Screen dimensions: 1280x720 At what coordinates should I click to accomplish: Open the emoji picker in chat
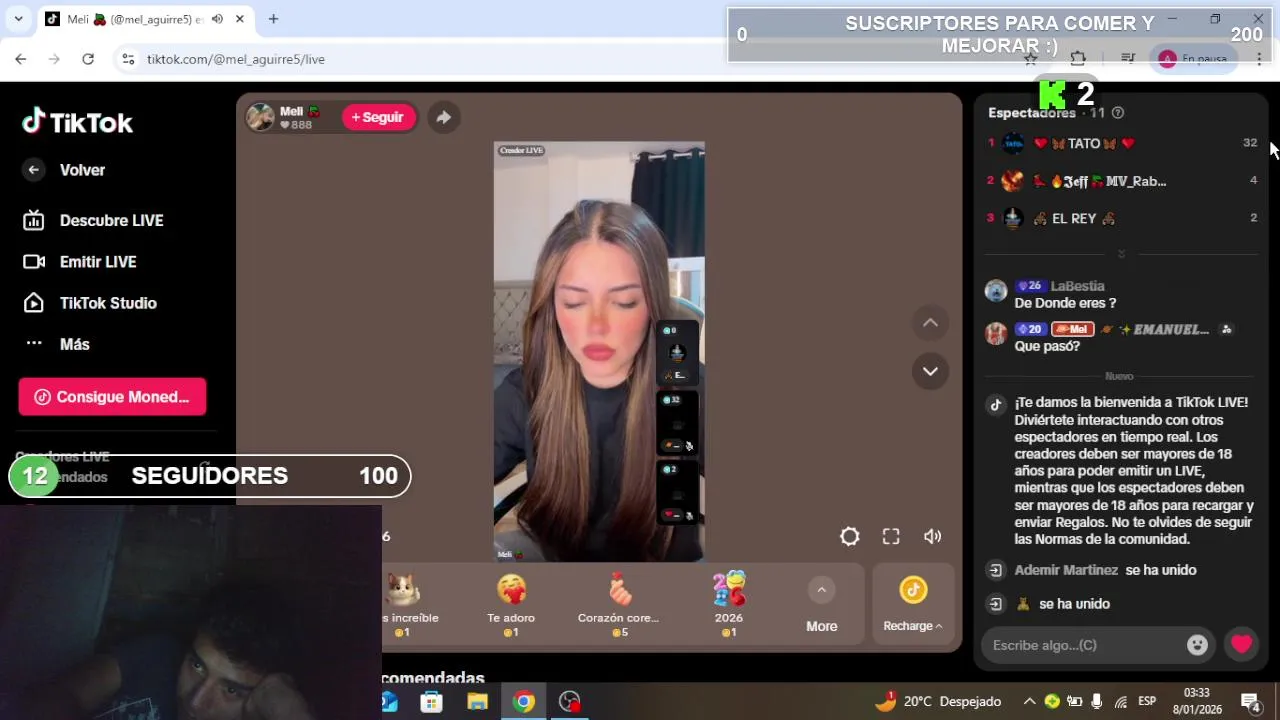click(1197, 645)
